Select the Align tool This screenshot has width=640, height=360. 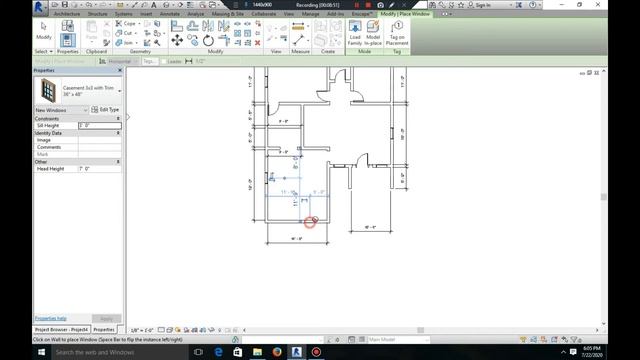(x=177, y=26)
